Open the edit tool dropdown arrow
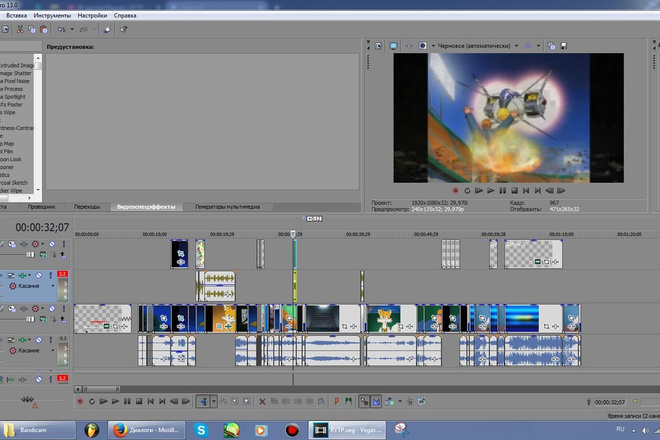660x440 pixels. tap(213, 402)
